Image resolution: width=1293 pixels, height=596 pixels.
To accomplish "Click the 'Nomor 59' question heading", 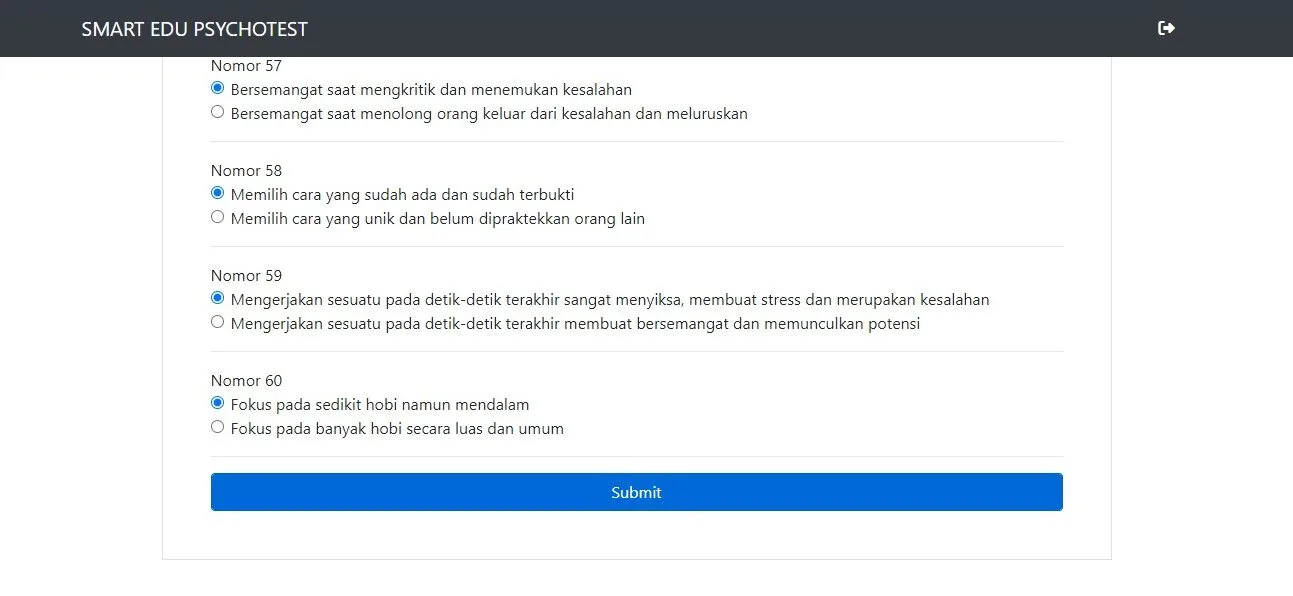I will [246, 276].
